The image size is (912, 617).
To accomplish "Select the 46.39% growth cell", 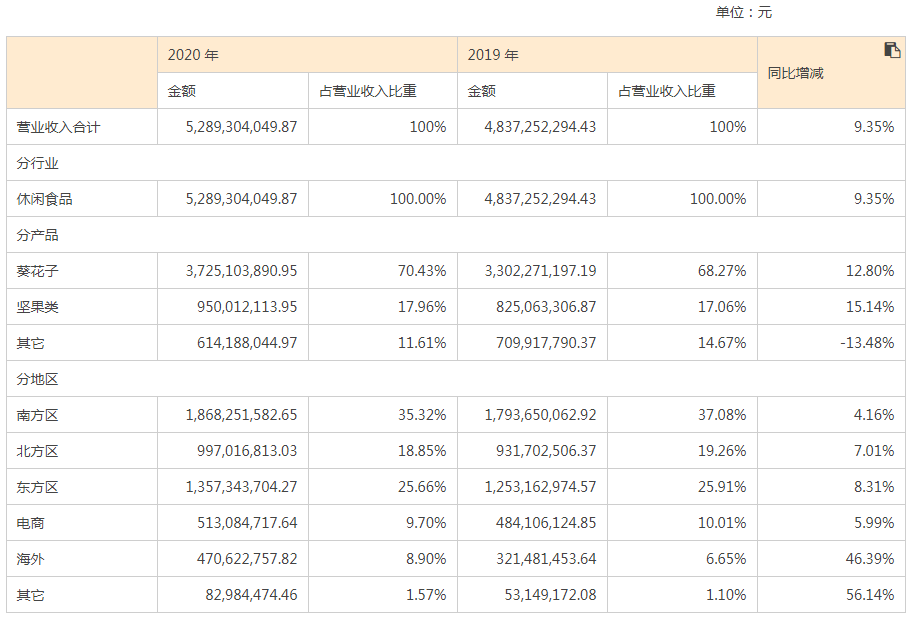I will pos(869,559).
